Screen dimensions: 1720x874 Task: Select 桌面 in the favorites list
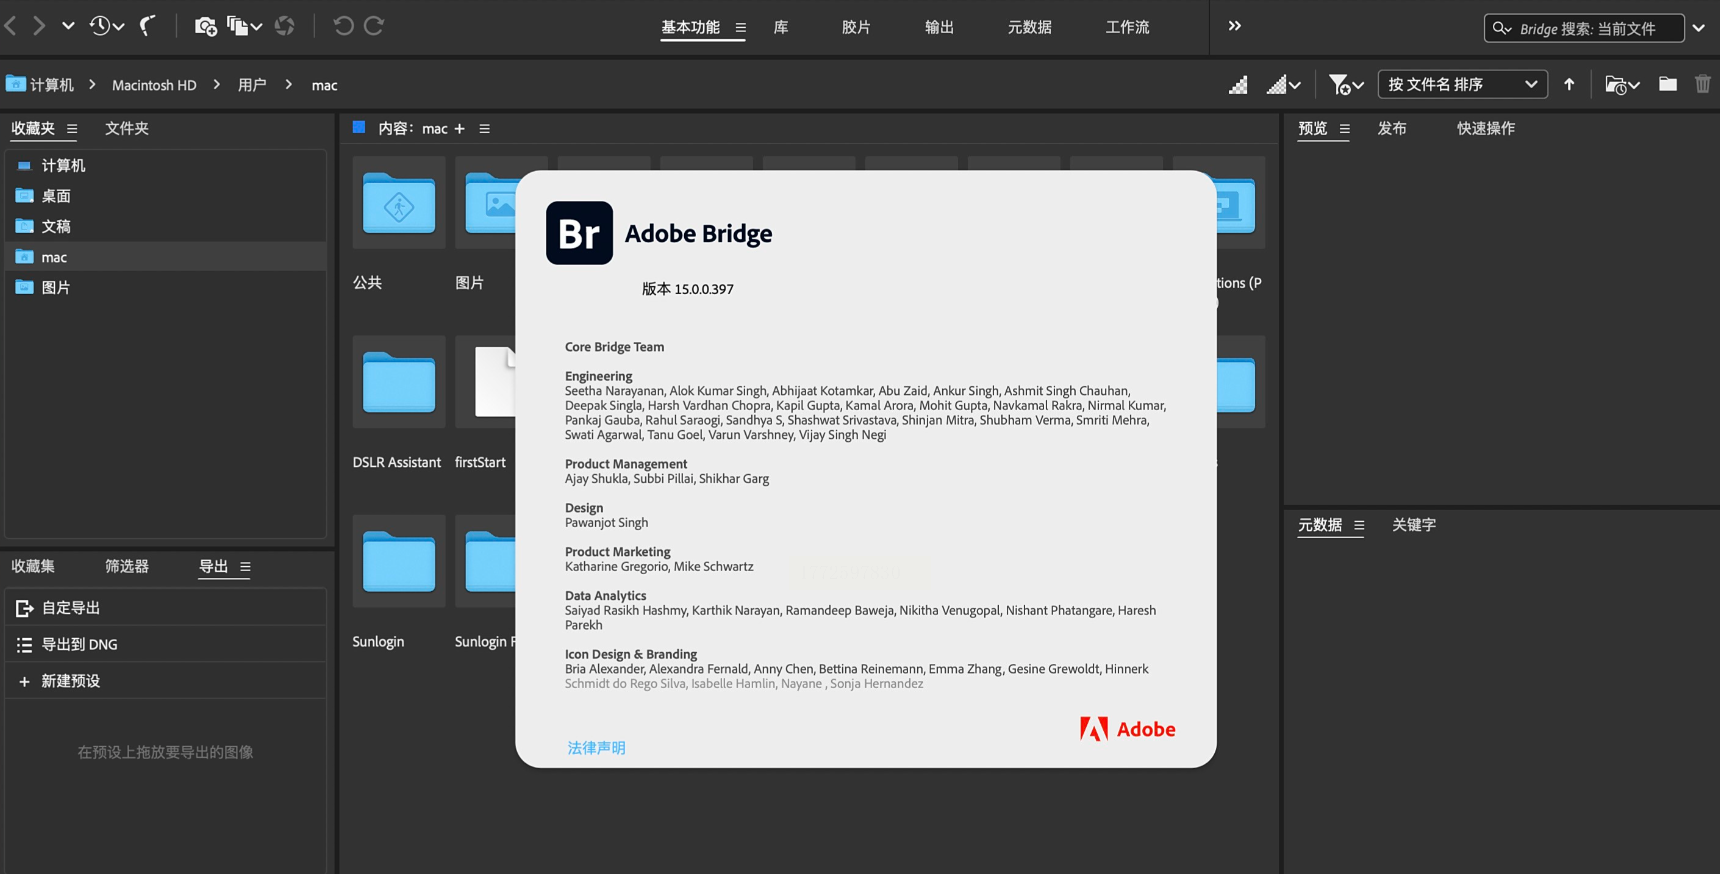pos(166,196)
